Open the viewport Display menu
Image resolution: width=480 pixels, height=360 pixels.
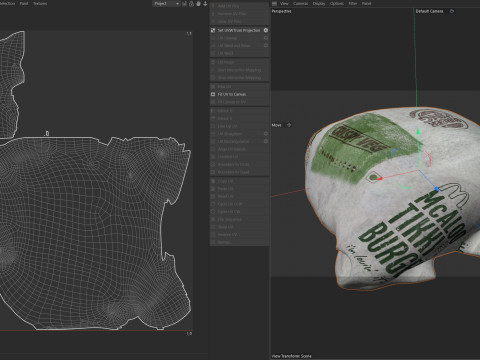(319, 4)
